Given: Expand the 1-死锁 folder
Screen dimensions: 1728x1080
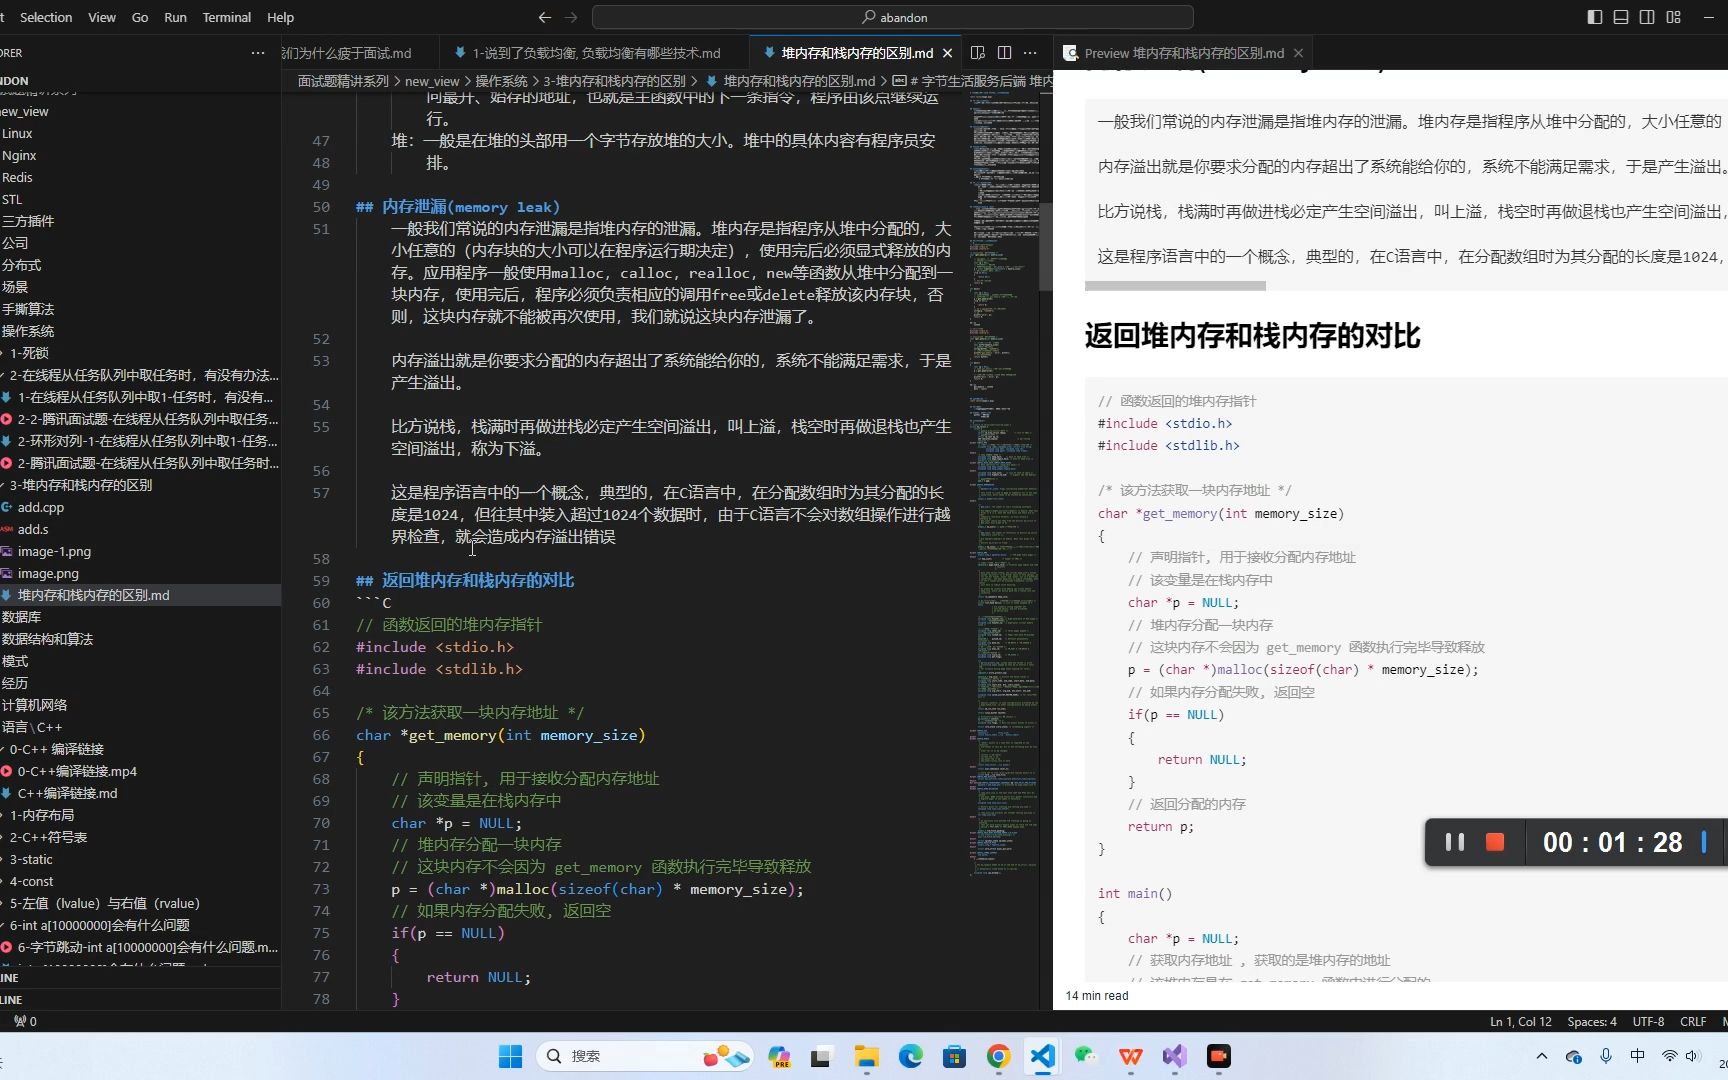Looking at the screenshot, I should click(140, 353).
